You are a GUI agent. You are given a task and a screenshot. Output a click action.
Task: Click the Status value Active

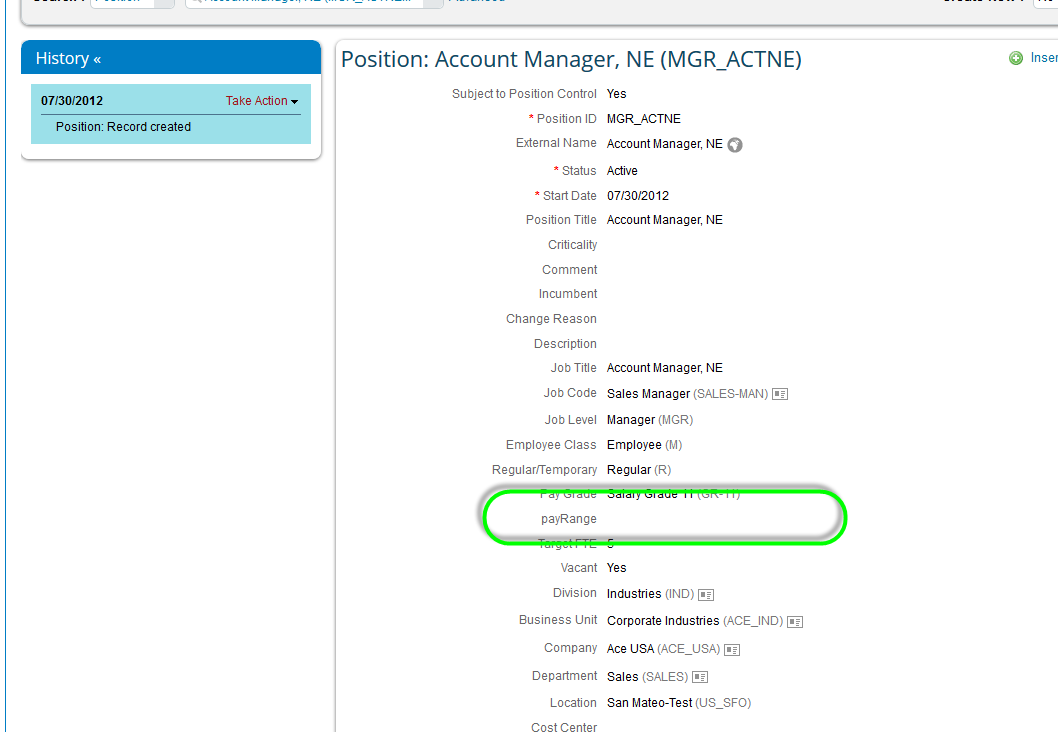pos(622,171)
